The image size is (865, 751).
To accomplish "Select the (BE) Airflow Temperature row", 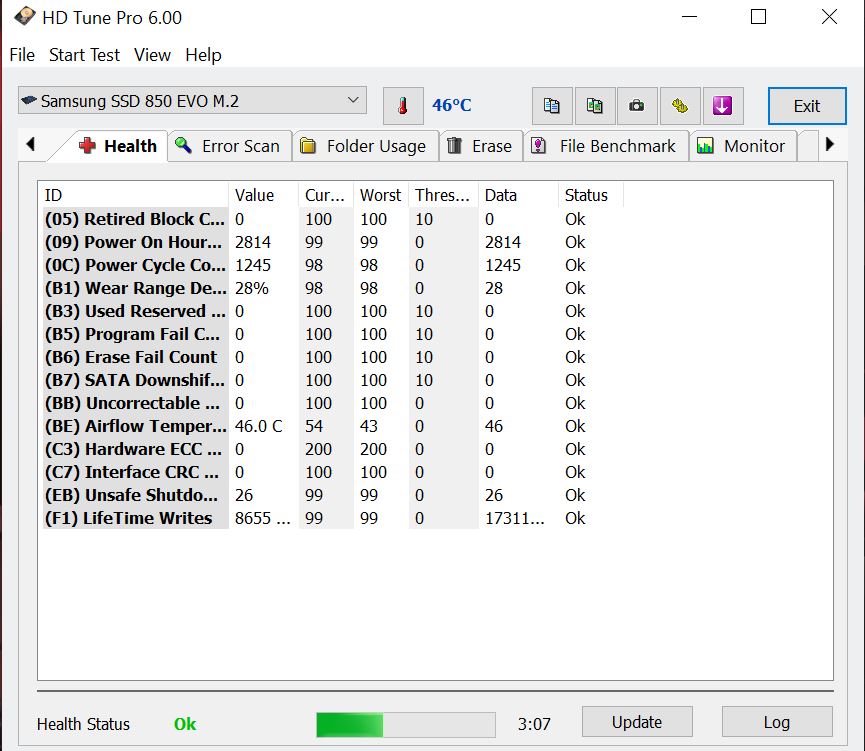I will coord(331,426).
